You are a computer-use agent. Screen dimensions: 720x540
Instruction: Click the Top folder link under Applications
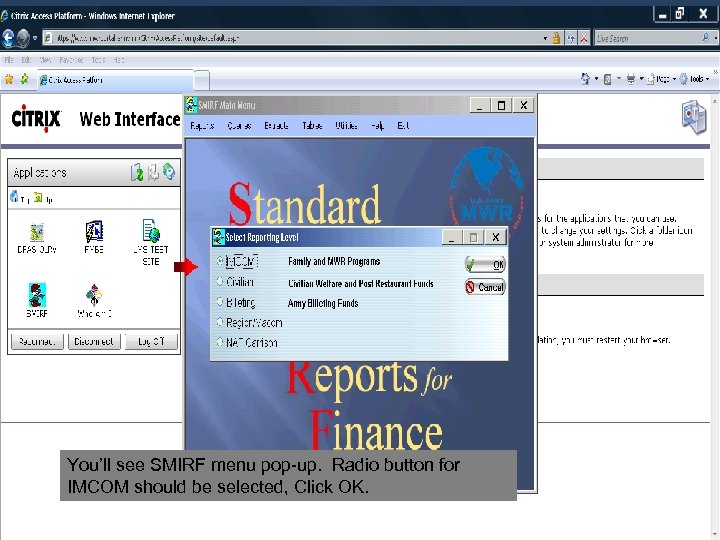[19, 198]
